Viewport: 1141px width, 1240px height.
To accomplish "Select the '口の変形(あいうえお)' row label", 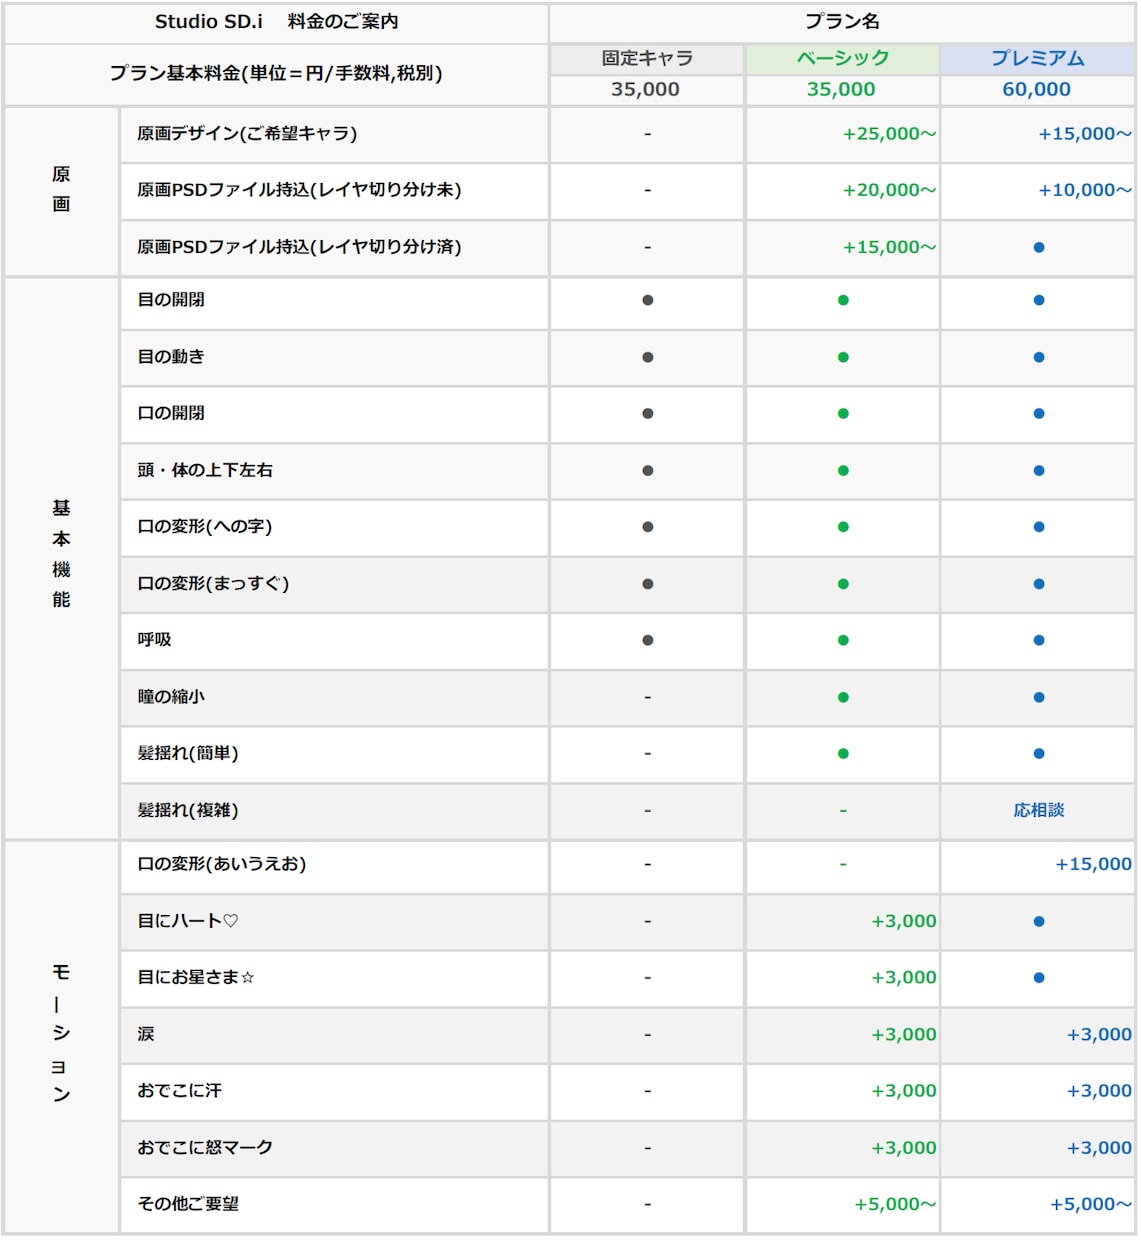I will point(222,863).
